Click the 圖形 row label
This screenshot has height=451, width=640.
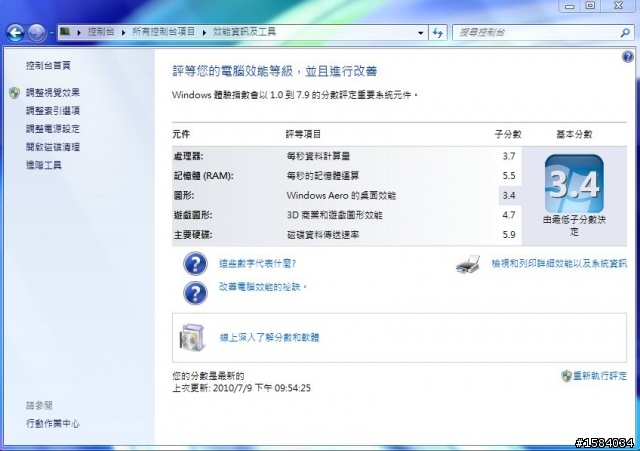(184, 196)
